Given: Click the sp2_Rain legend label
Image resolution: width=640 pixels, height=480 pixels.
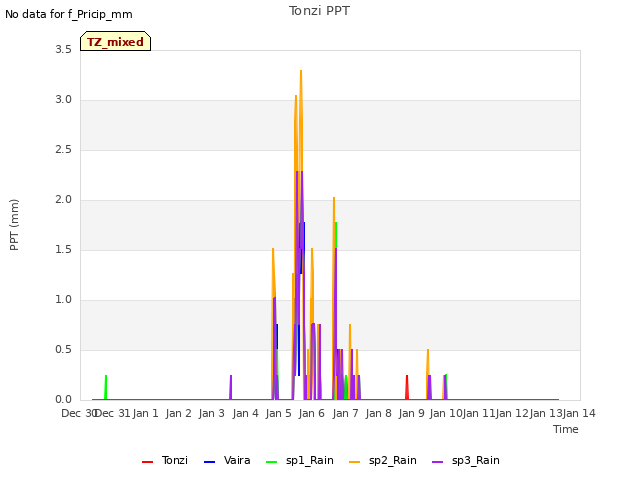Looking at the screenshot, I should coord(393,460).
